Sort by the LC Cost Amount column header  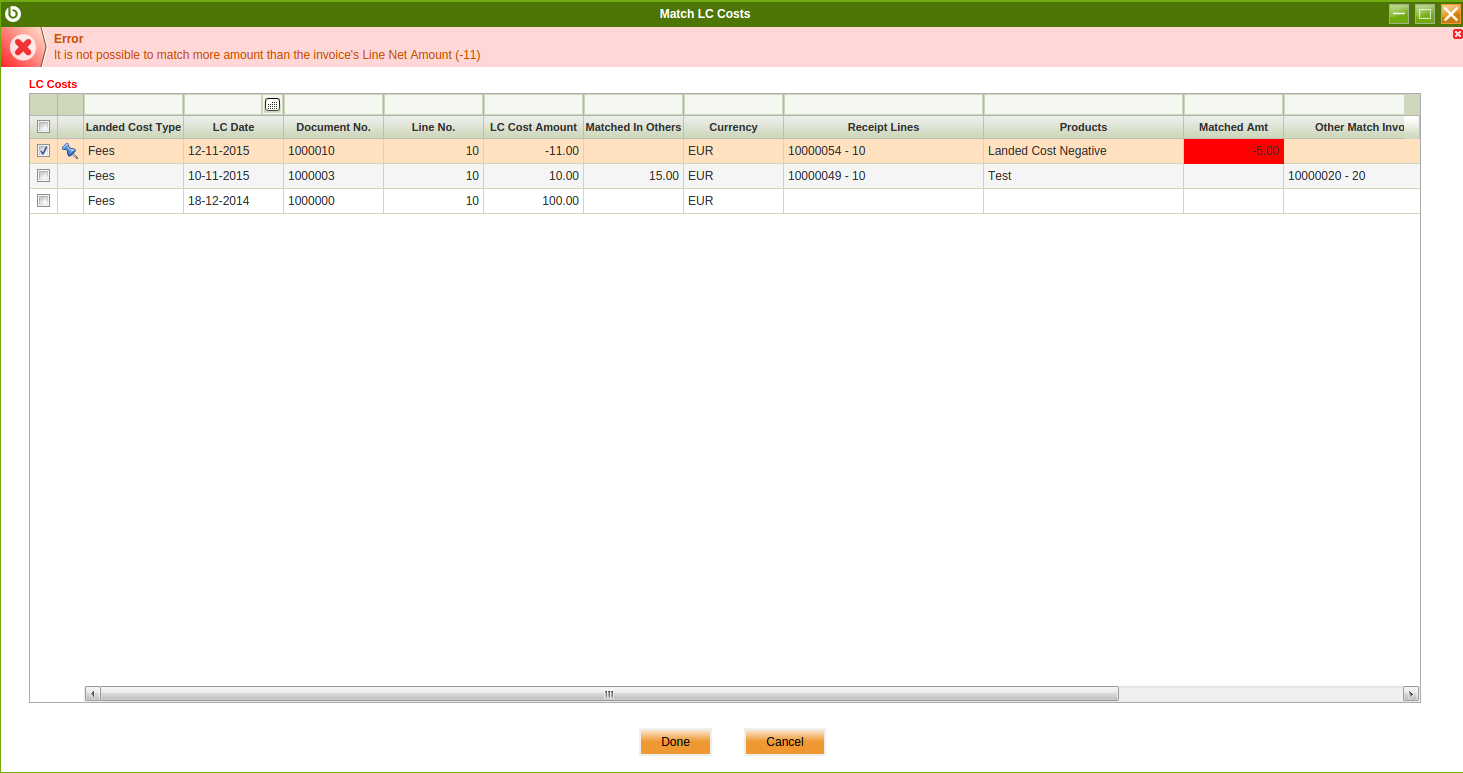(x=533, y=127)
